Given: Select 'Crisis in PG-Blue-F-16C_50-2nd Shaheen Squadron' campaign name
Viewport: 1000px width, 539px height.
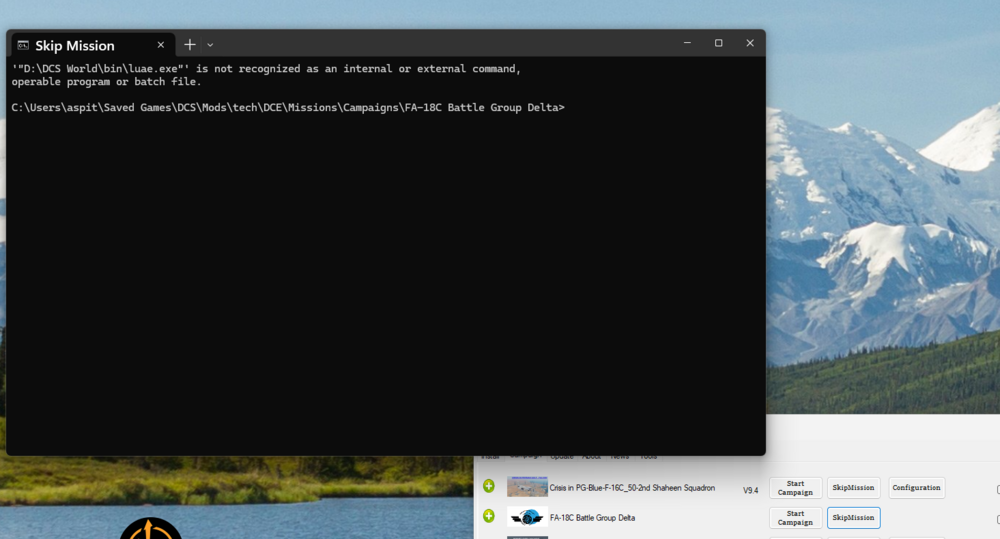Looking at the screenshot, I should [632, 488].
